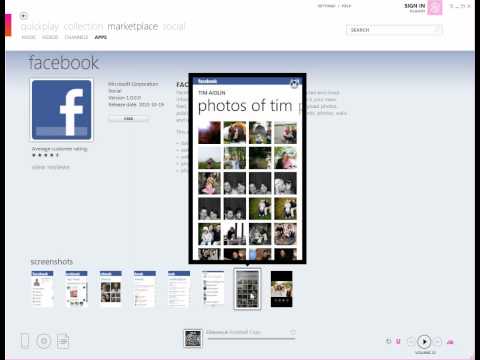Open the last black screenshot thumbnail
Viewport: 480px width, 360px height.
tap(281, 289)
